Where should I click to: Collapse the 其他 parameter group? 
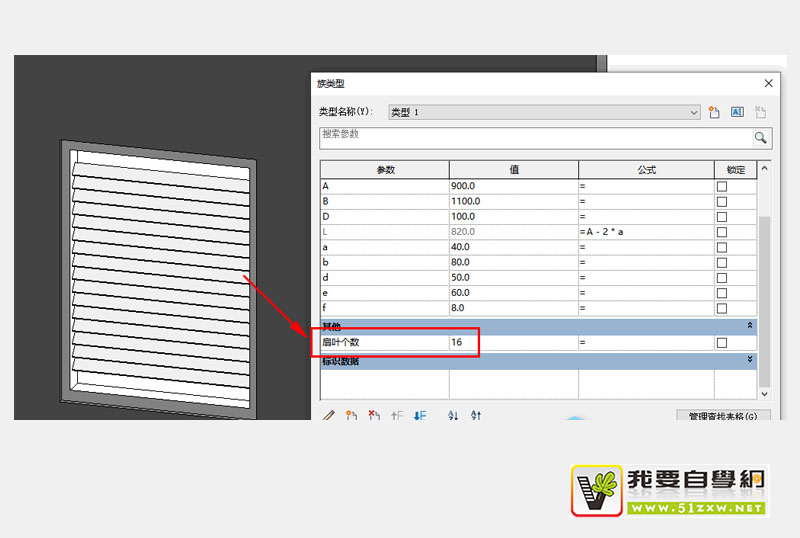750,326
